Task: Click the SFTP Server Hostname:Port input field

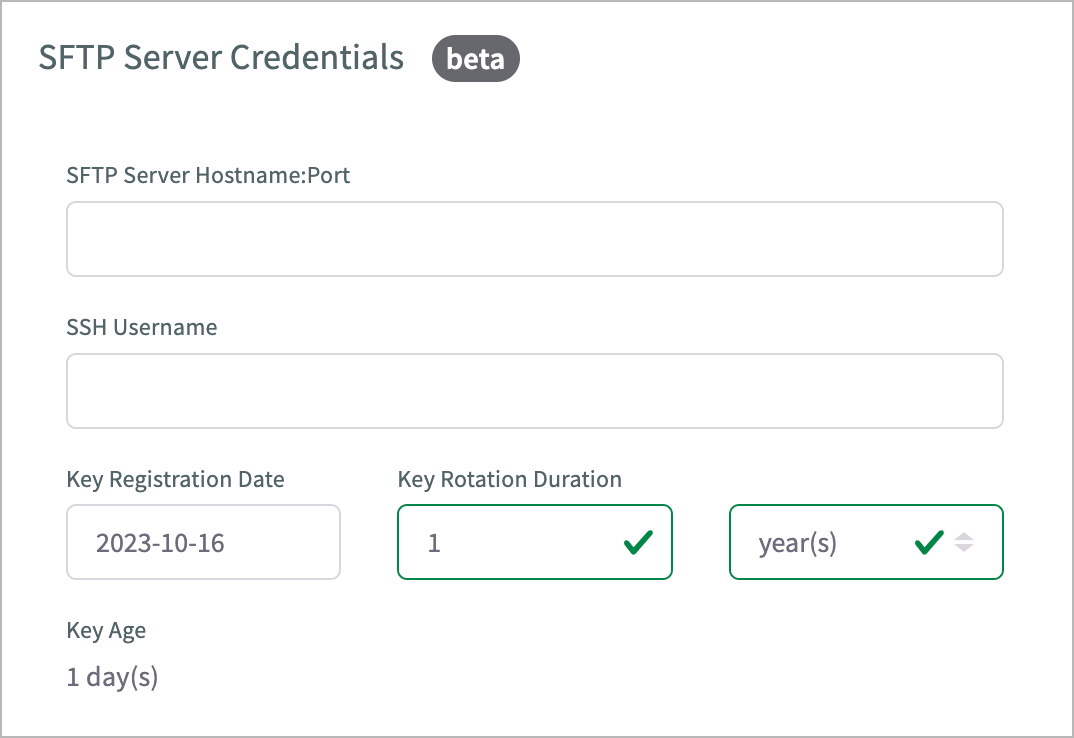Action: pos(535,238)
